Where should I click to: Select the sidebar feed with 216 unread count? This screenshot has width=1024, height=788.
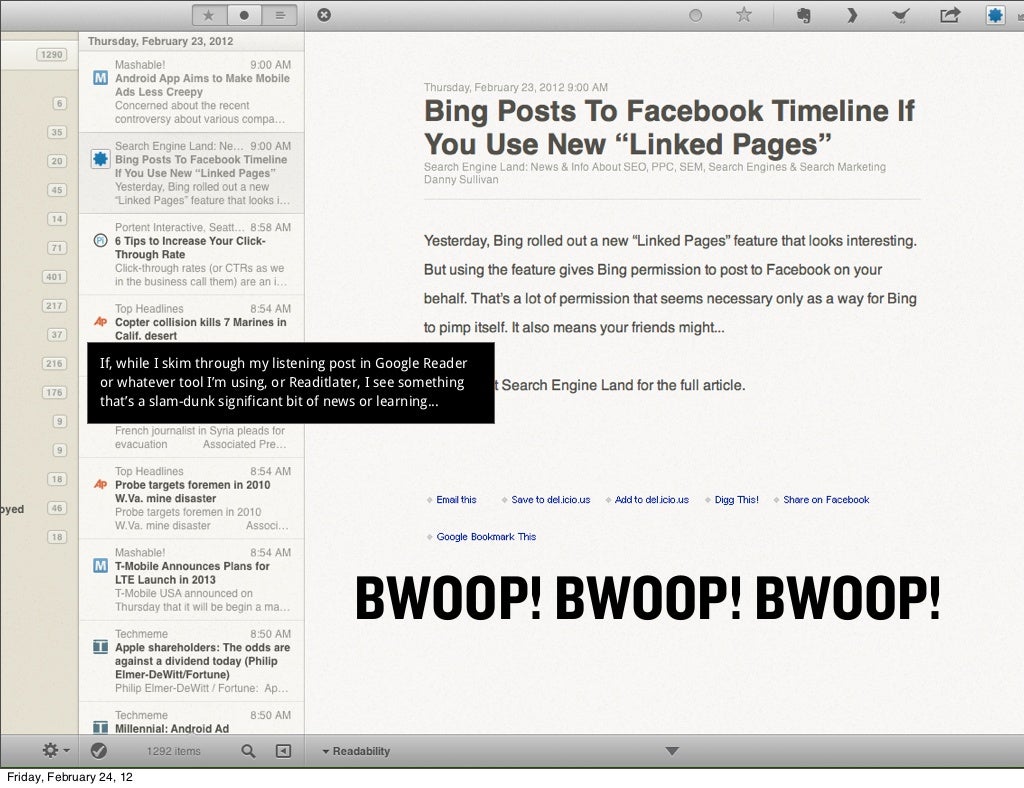tap(54, 364)
